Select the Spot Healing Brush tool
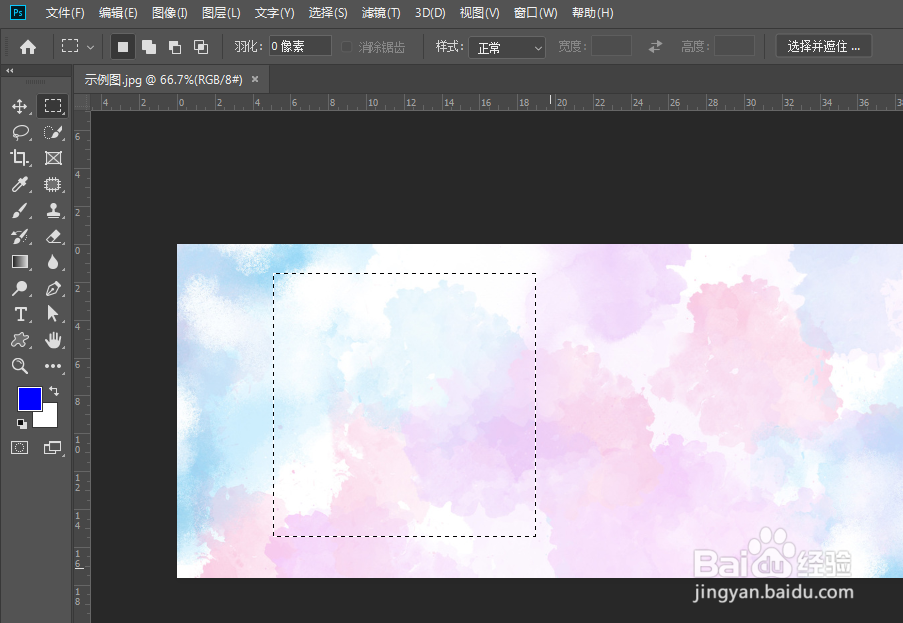 53,184
